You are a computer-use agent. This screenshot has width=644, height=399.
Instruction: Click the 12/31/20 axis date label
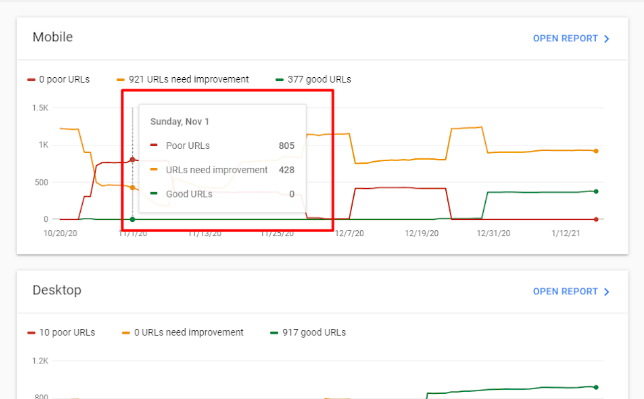tap(493, 233)
